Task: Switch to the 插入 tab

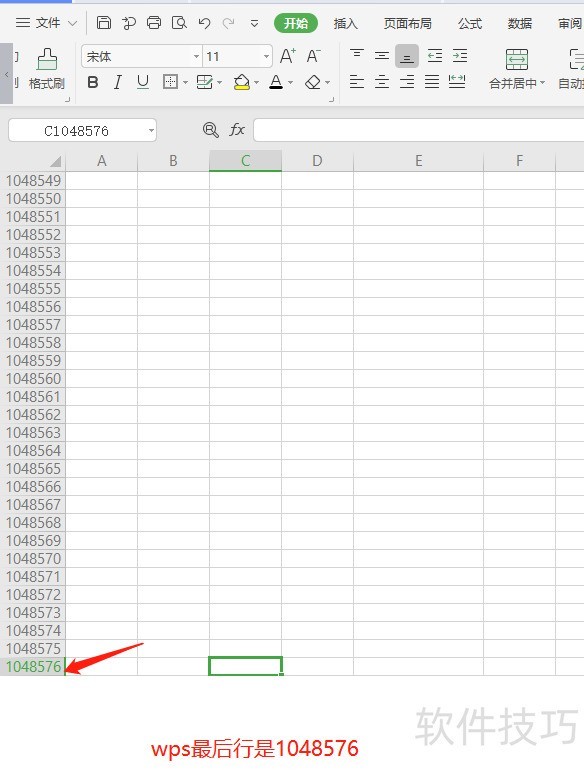Action: 345,24
